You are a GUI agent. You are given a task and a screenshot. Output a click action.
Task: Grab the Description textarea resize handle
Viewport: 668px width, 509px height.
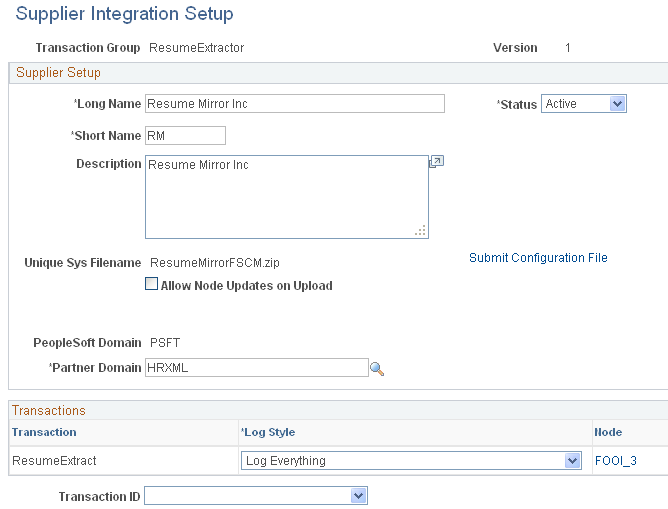pos(420,230)
